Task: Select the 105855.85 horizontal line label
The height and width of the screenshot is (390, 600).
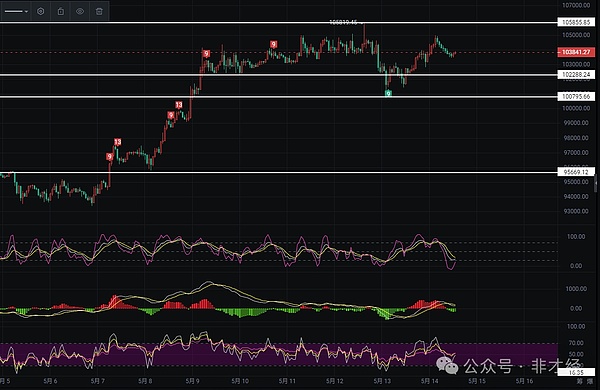Action: (576, 22)
